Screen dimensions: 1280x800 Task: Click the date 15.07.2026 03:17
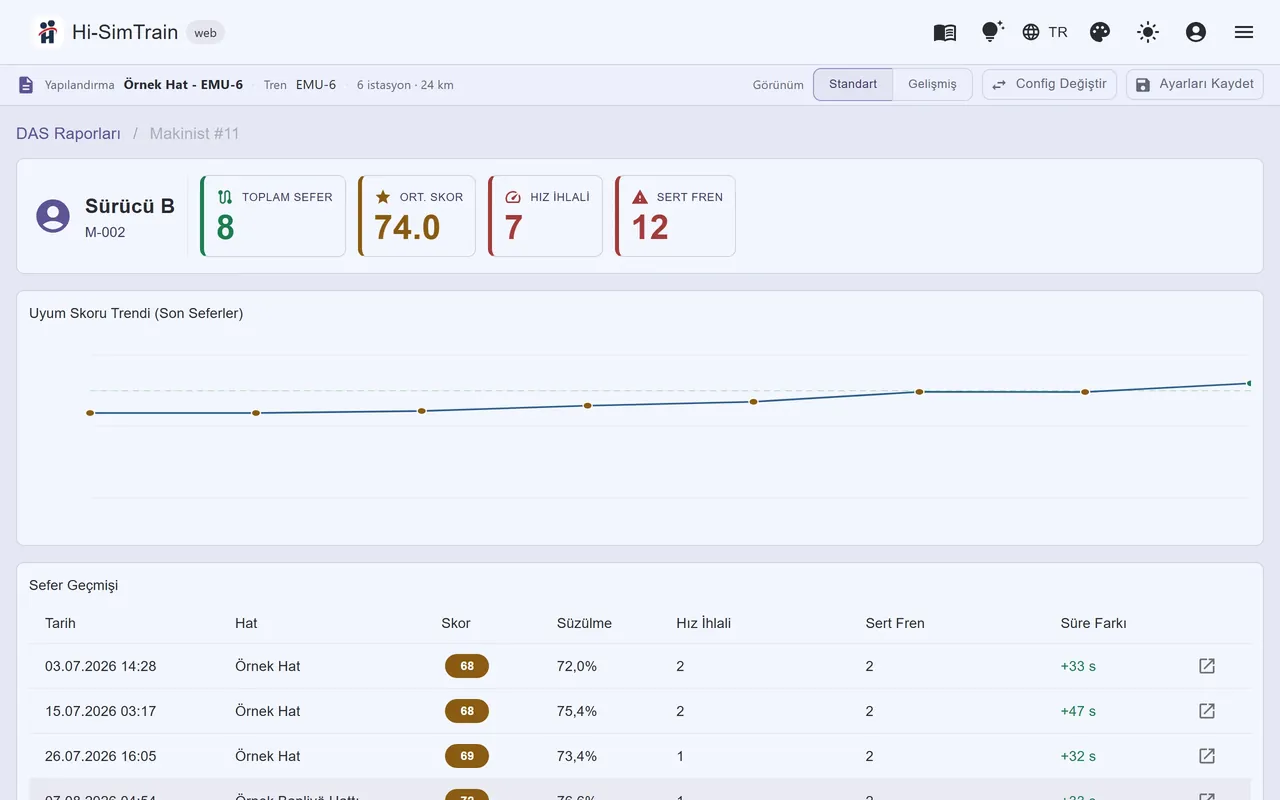101,711
